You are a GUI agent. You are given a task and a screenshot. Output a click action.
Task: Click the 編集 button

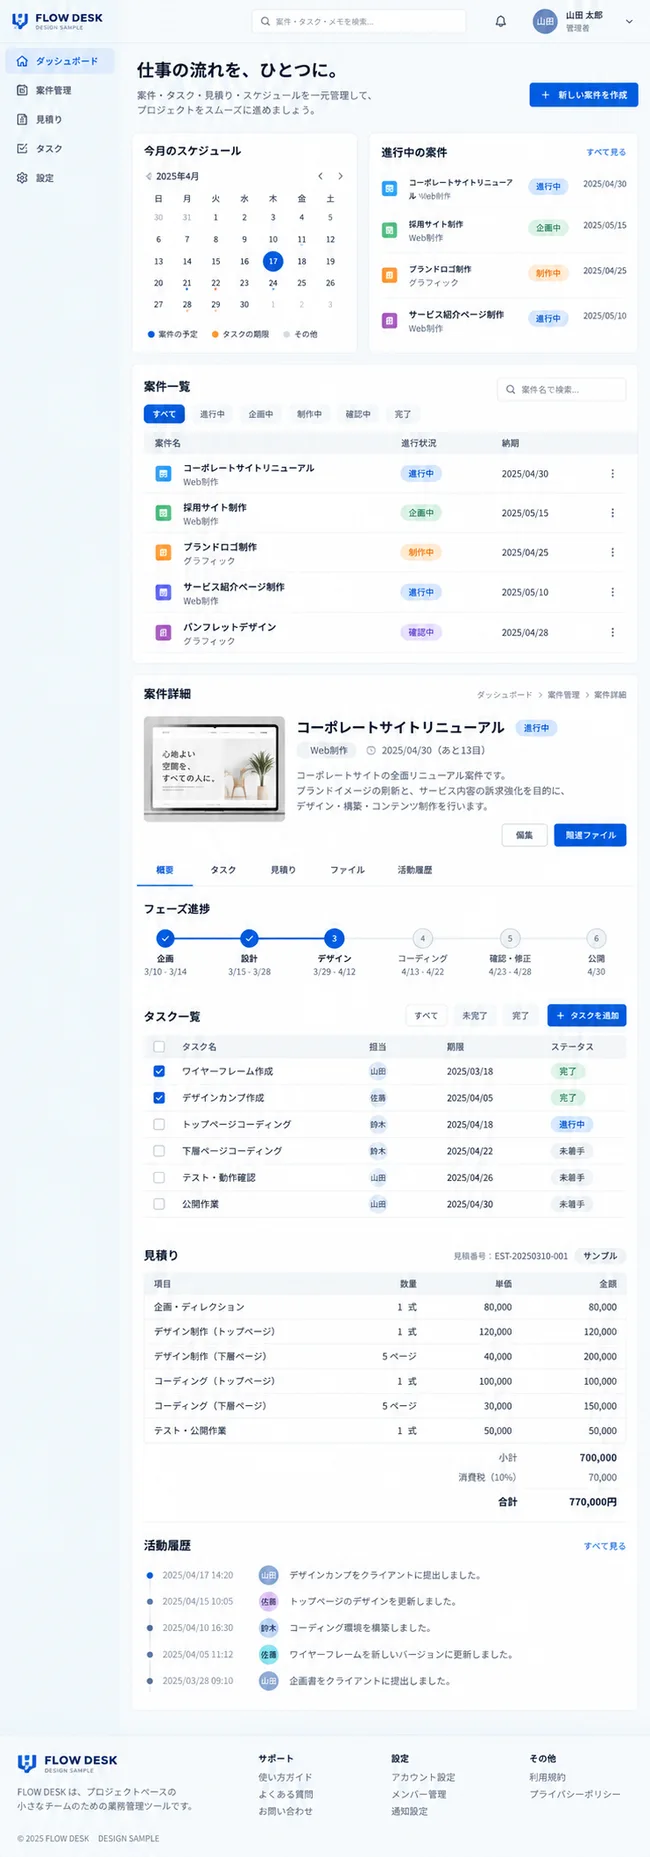coord(524,835)
